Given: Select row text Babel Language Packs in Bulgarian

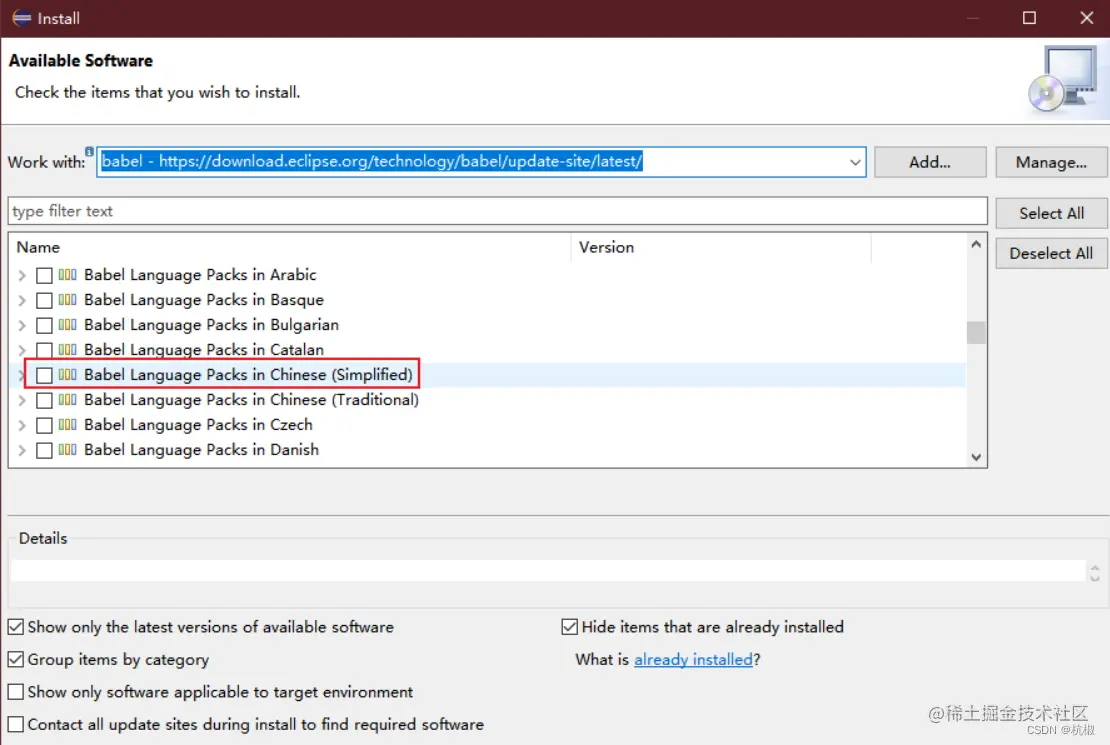Looking at the screenshot, I should point(212,324).
